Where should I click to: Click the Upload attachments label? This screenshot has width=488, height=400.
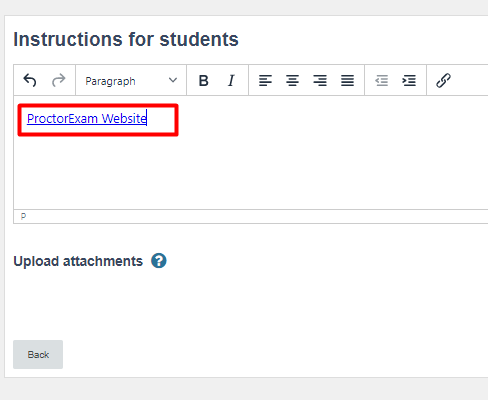[x=78, y=261]
